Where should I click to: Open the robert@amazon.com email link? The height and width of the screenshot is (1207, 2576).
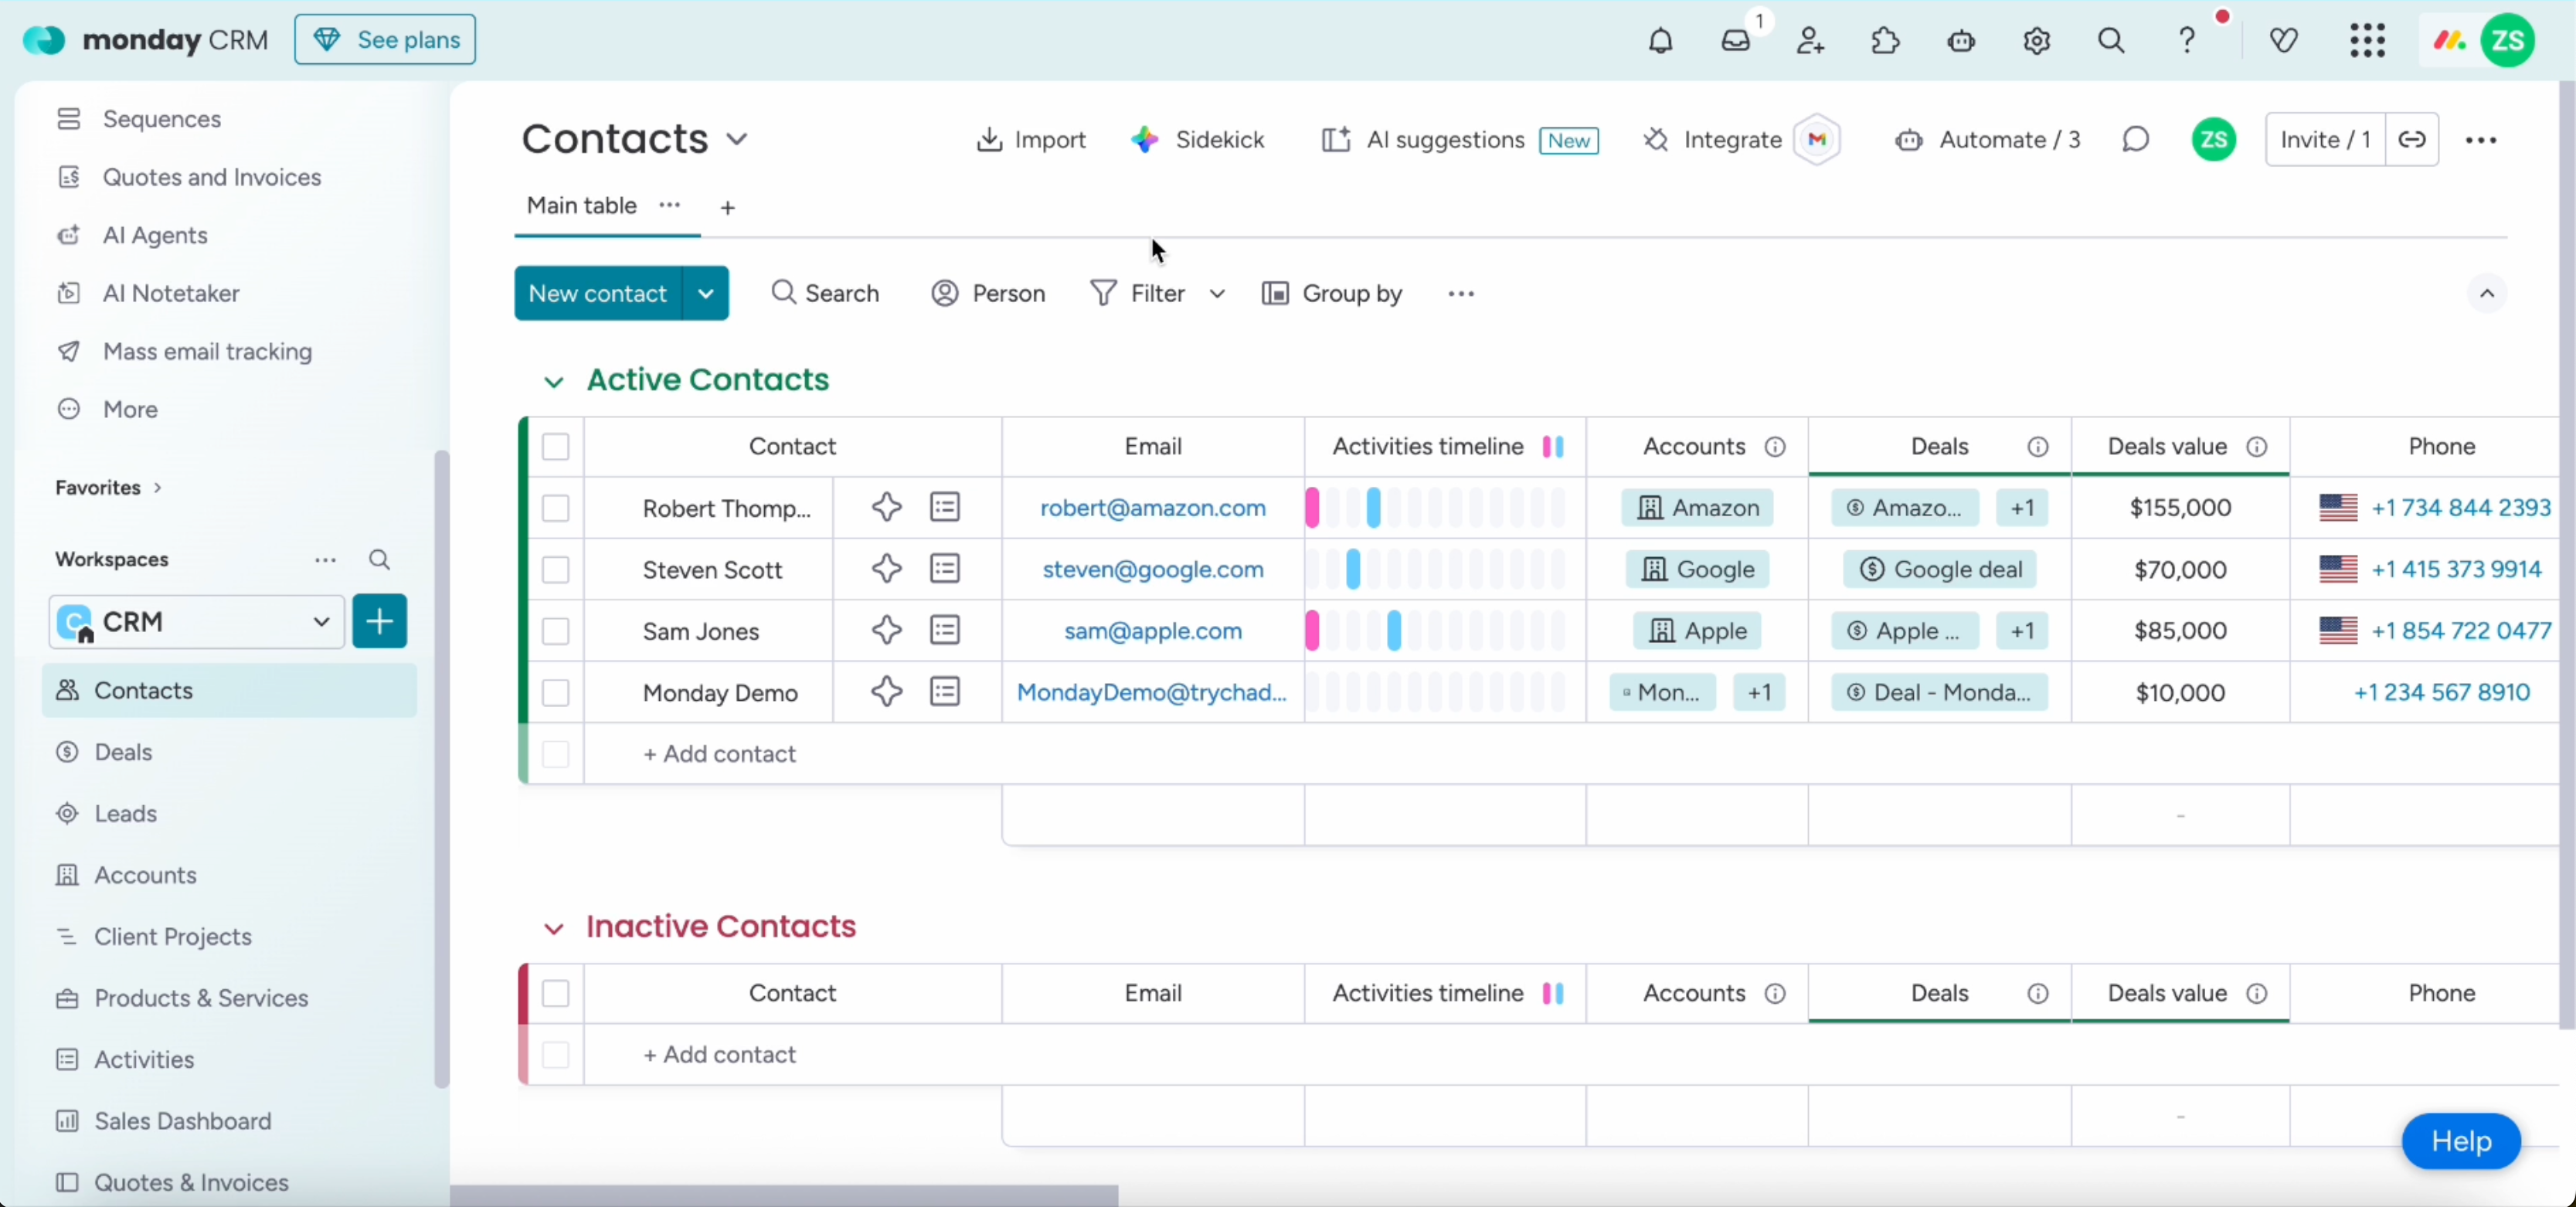point(1153,508)
